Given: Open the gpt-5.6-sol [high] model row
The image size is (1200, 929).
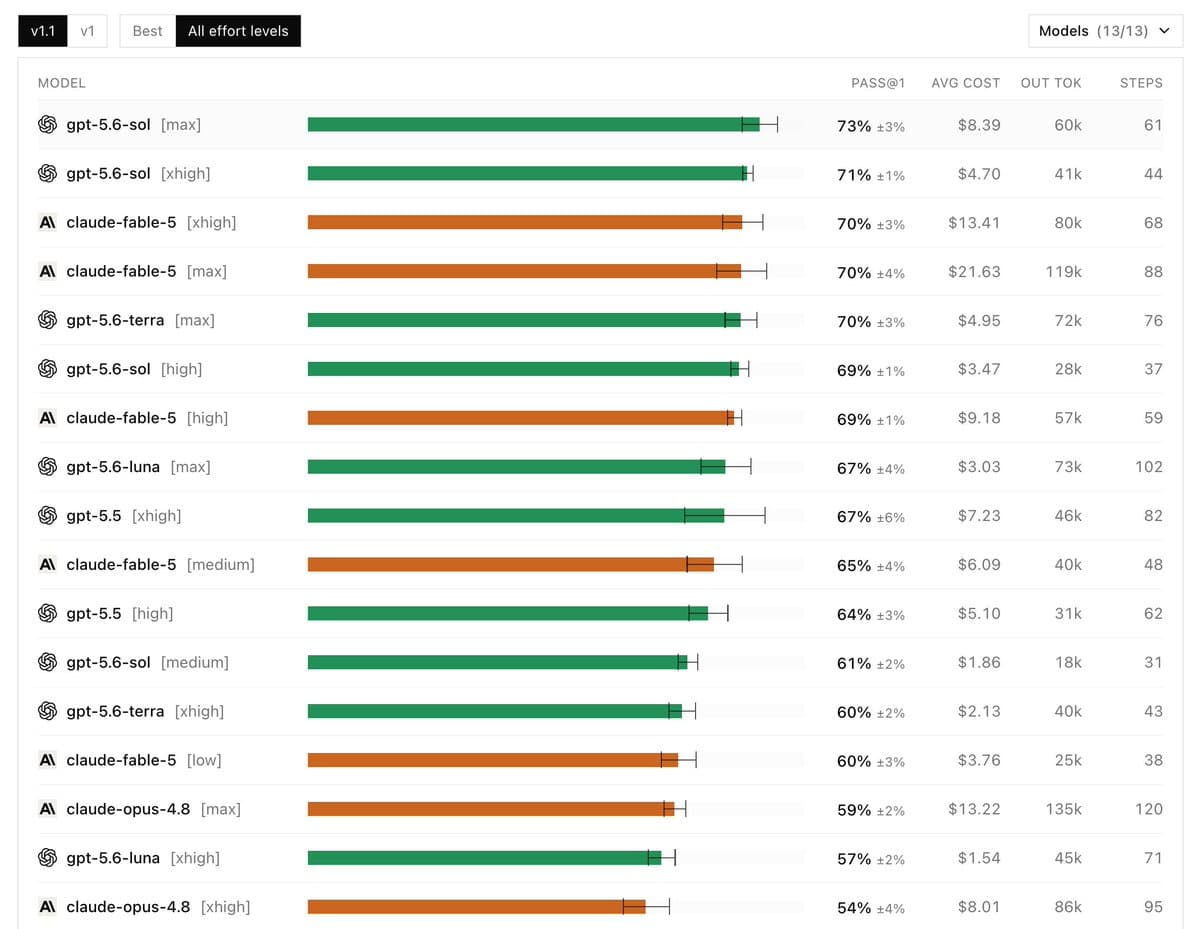Looking at the screenshot, I should click(x=600, y=369).
